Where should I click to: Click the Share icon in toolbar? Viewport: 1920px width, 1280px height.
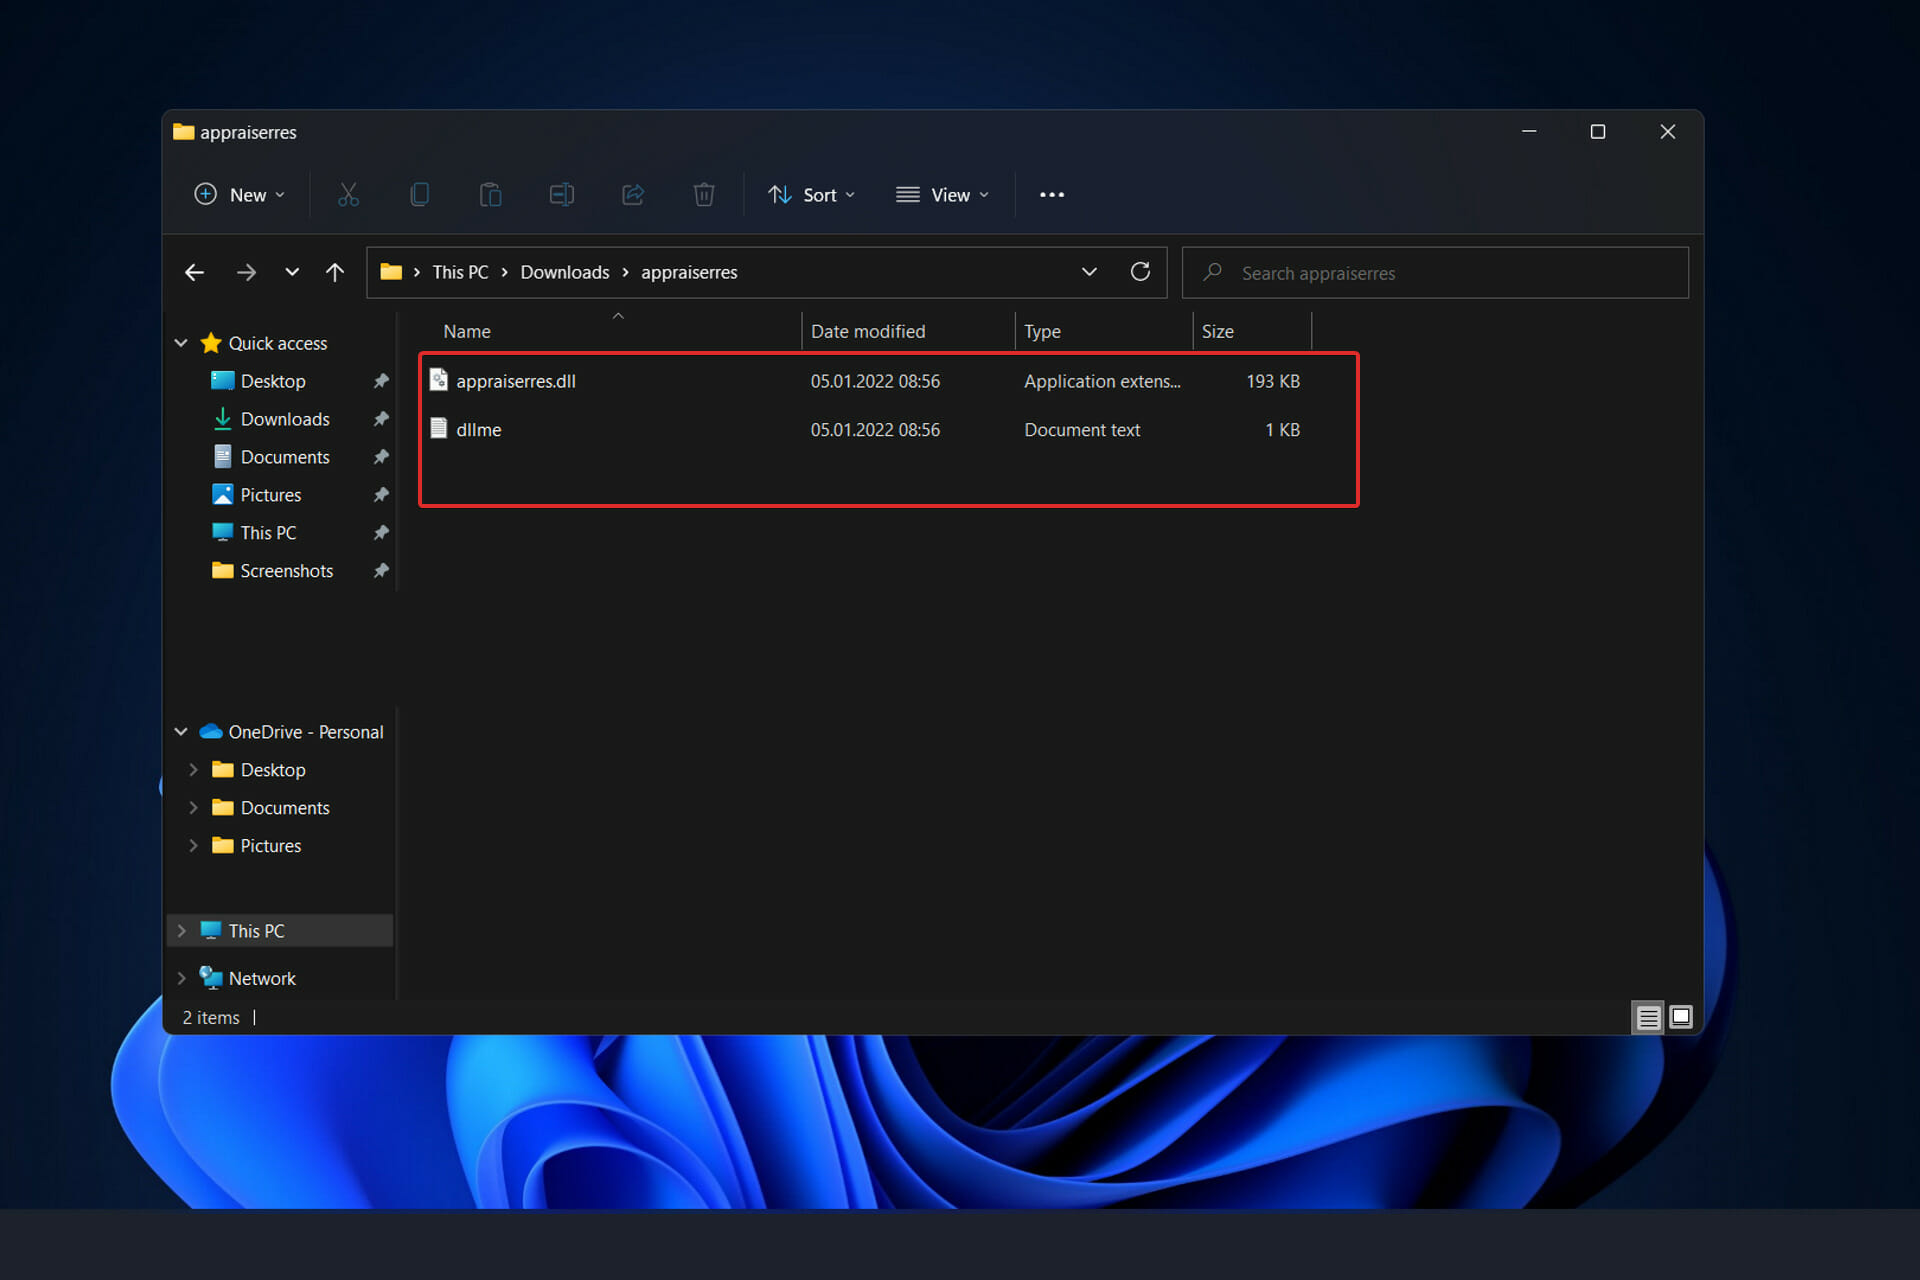click(x=633, y=195)
